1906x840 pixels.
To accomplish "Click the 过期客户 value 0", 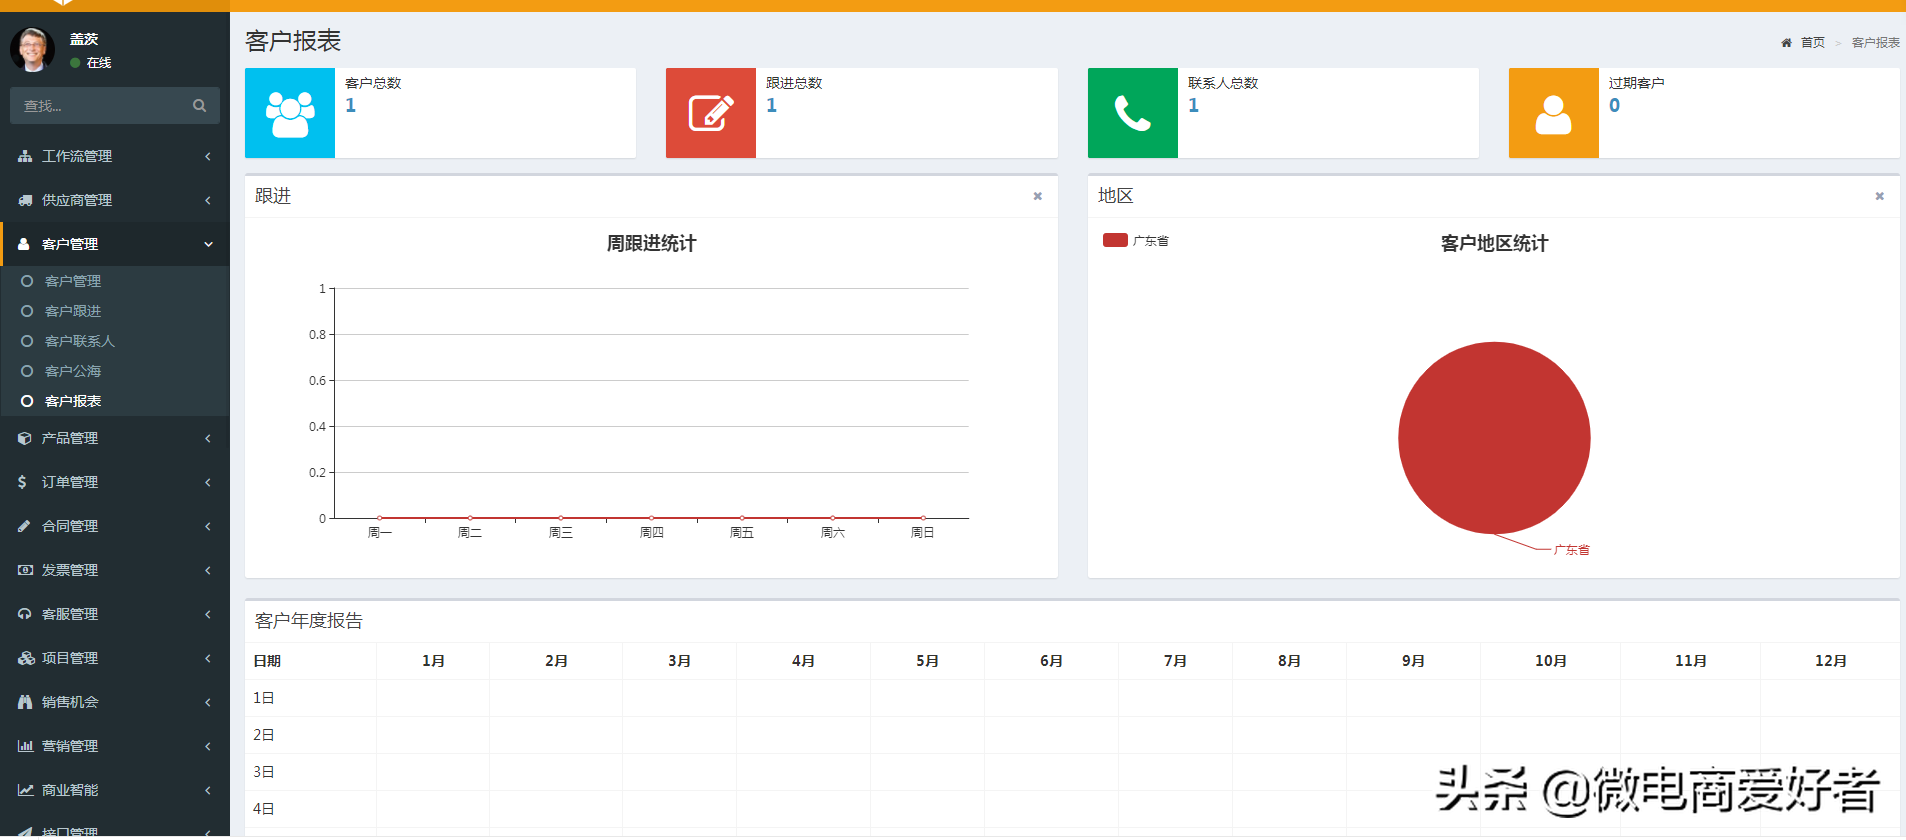I will coord(1615,105).
